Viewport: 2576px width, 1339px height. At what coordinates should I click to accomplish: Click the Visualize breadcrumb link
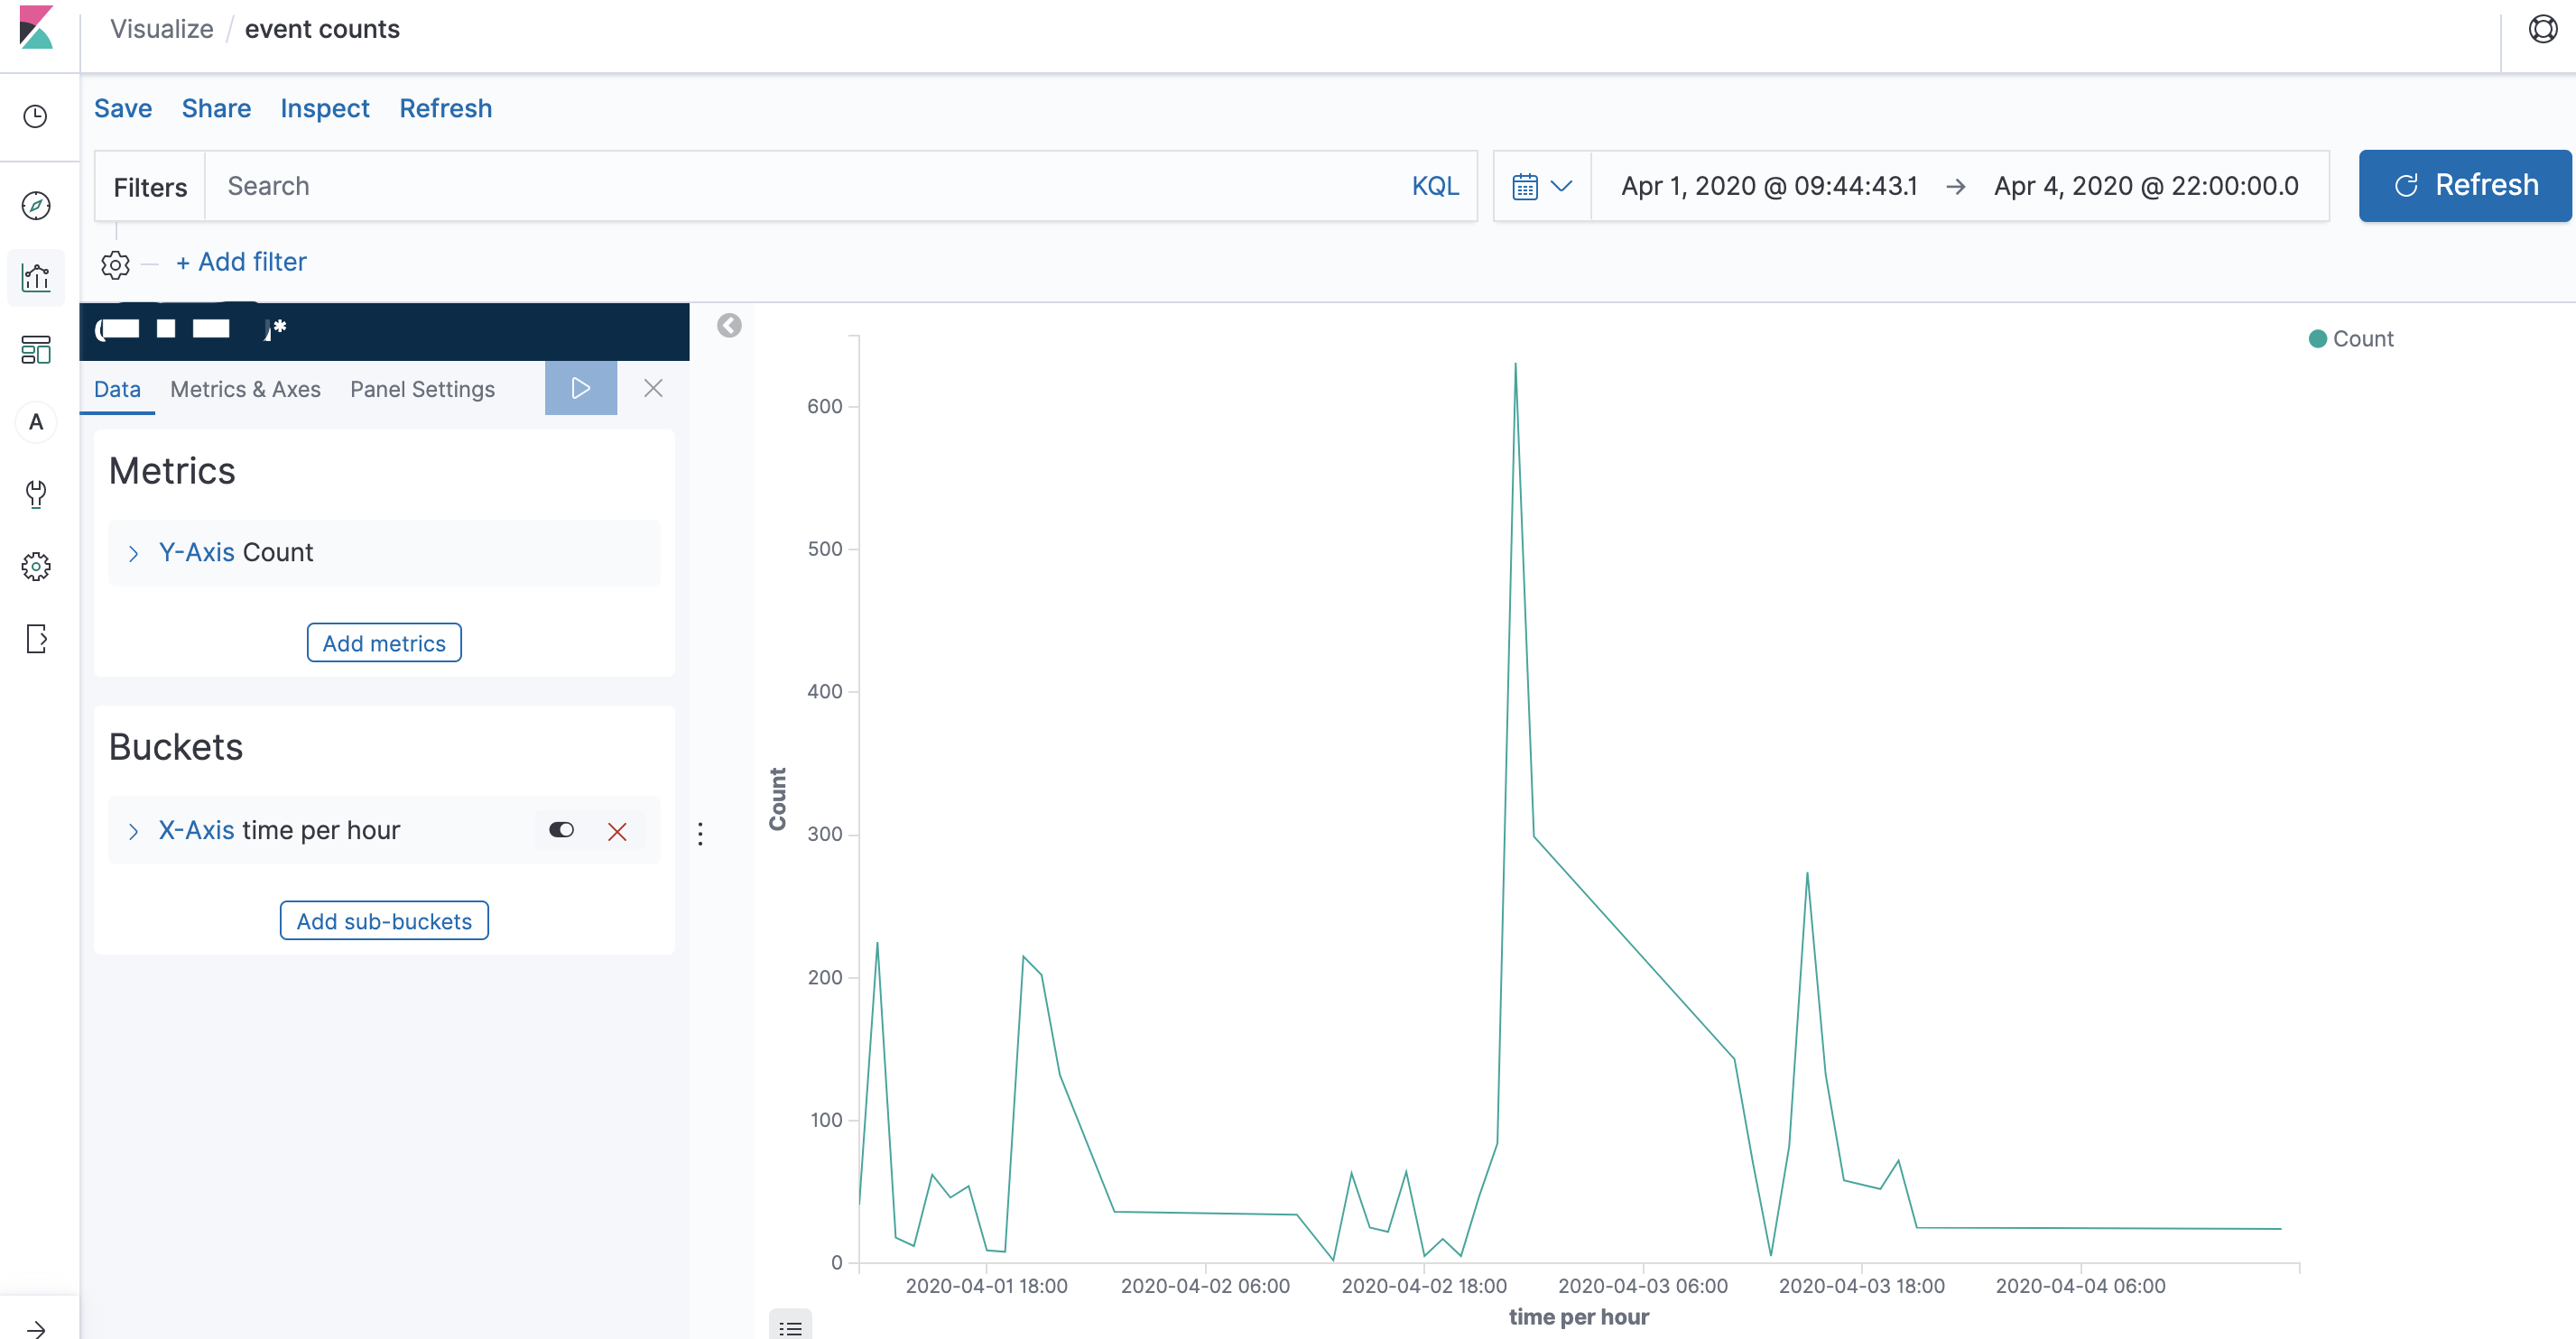coord(161,29)
